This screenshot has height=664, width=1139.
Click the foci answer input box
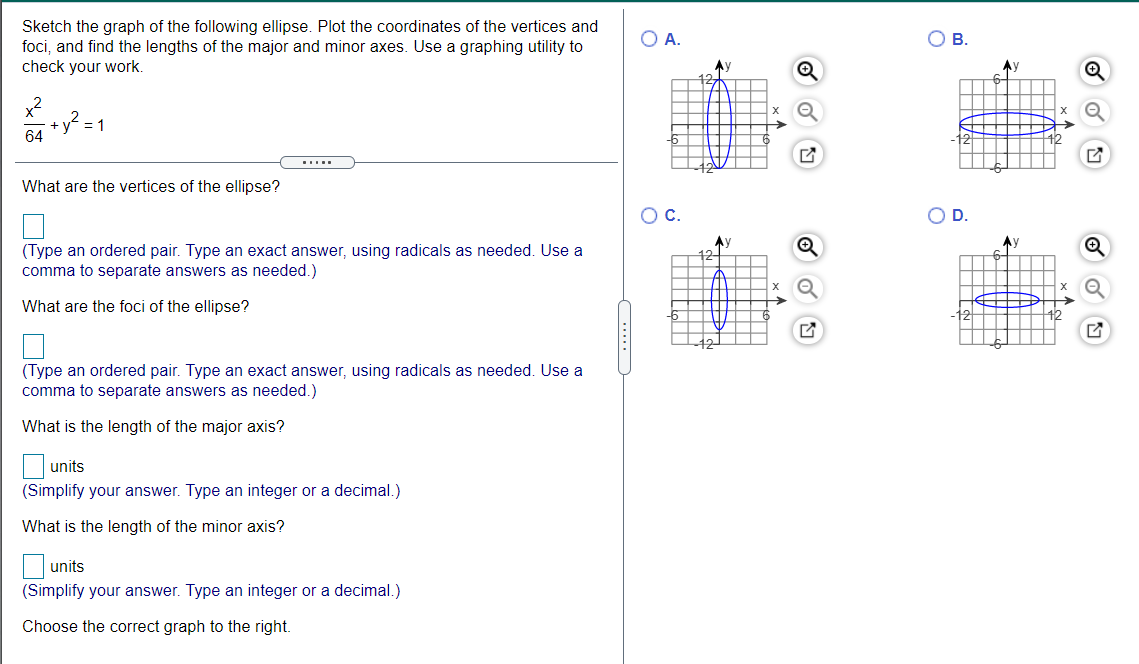click(34, 345)
